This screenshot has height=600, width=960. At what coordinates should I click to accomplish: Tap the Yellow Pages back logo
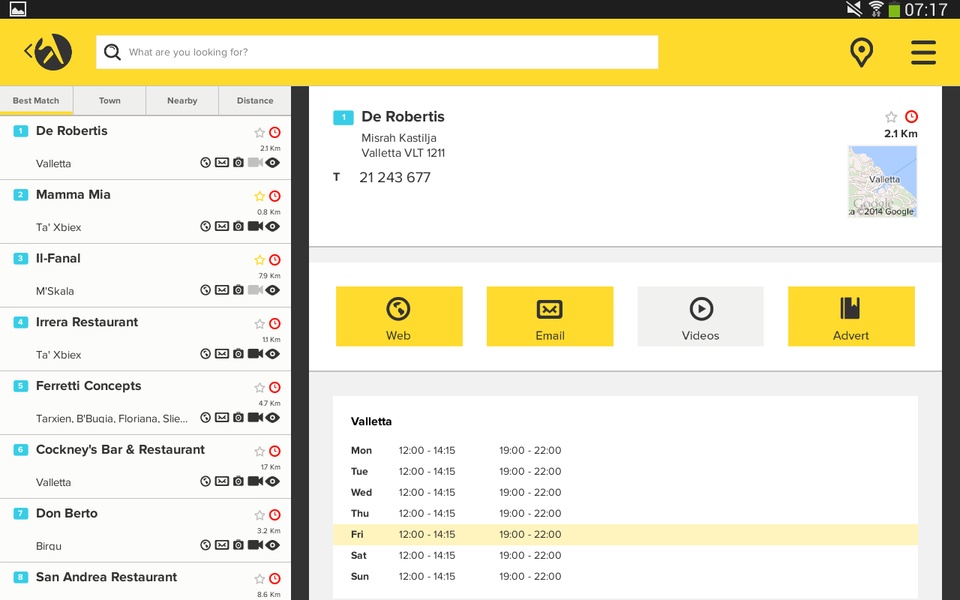coord(48,51)
